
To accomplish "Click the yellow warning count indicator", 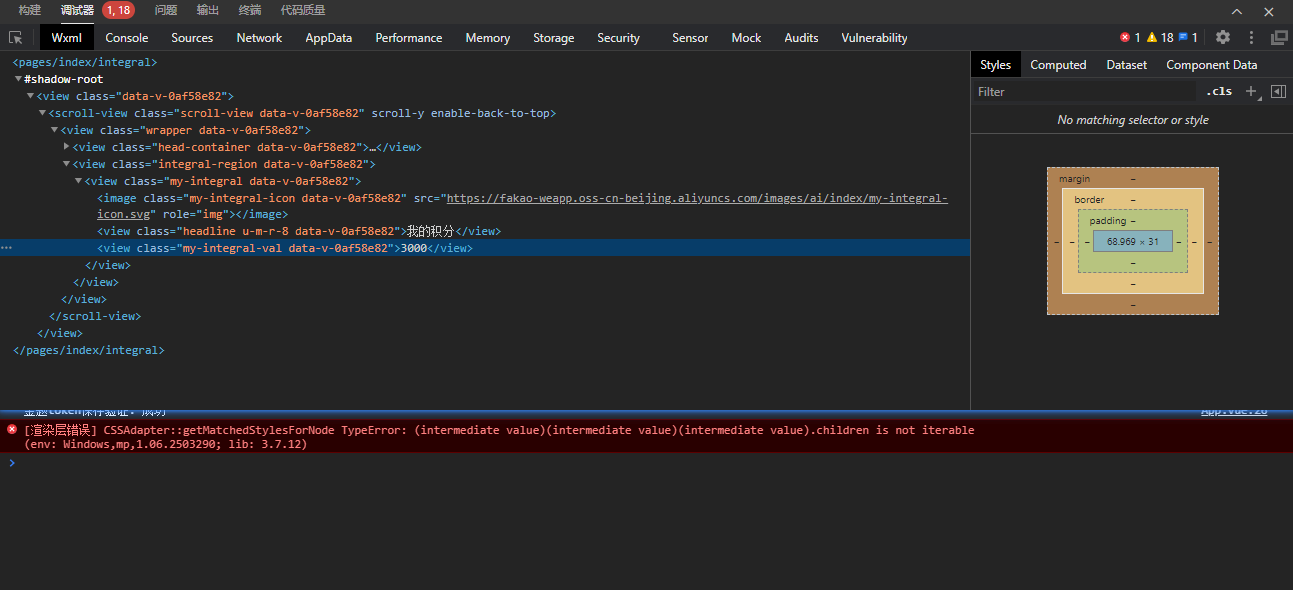I will click(x=1160, y=37).
